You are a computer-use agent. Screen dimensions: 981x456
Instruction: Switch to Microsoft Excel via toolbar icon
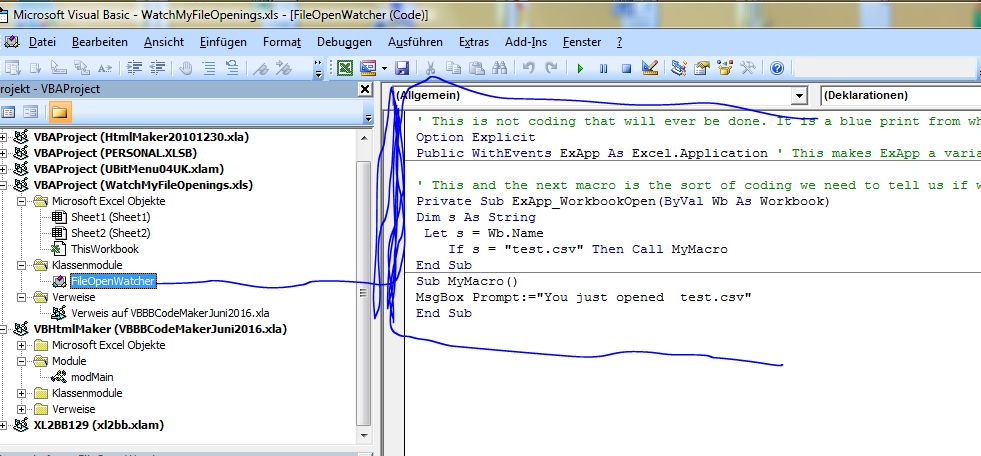345,68
